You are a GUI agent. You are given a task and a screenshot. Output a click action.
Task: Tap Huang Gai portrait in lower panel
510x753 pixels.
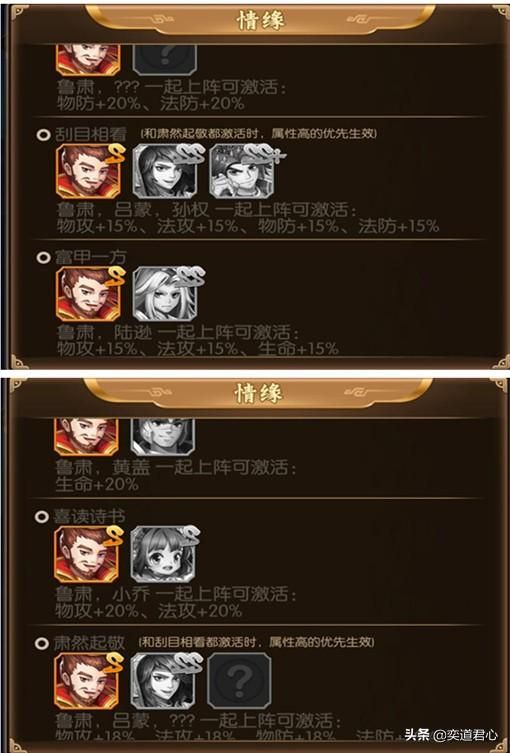163,437
